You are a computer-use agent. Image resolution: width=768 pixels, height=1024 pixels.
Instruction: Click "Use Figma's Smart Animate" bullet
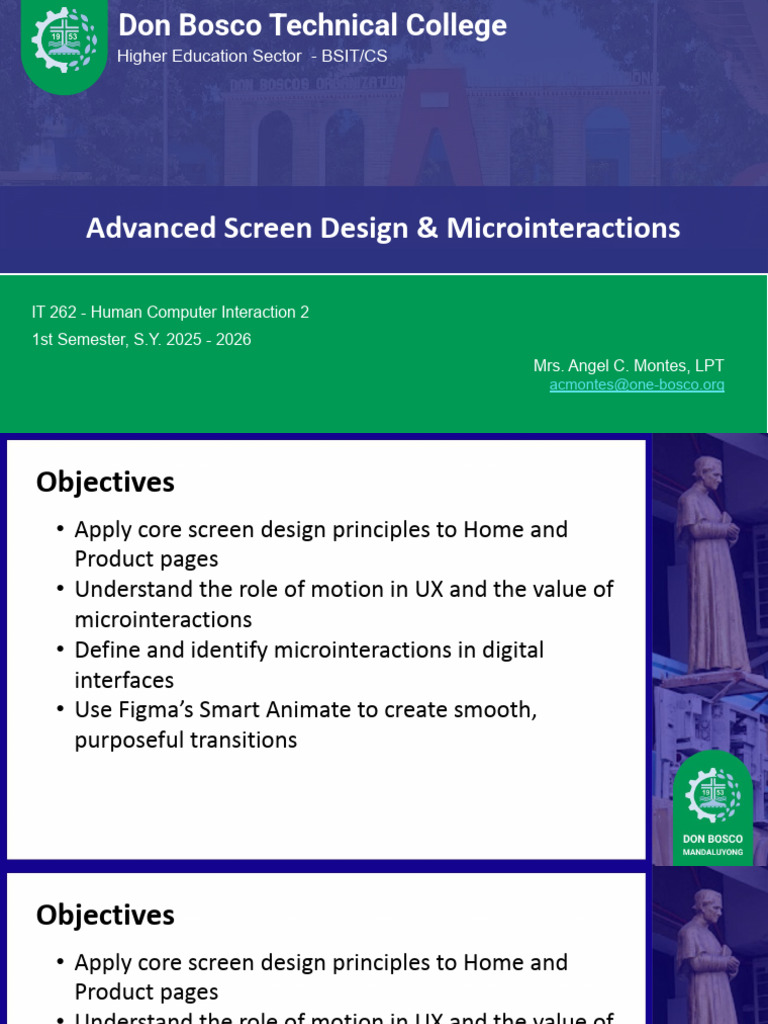pos(297,725)
